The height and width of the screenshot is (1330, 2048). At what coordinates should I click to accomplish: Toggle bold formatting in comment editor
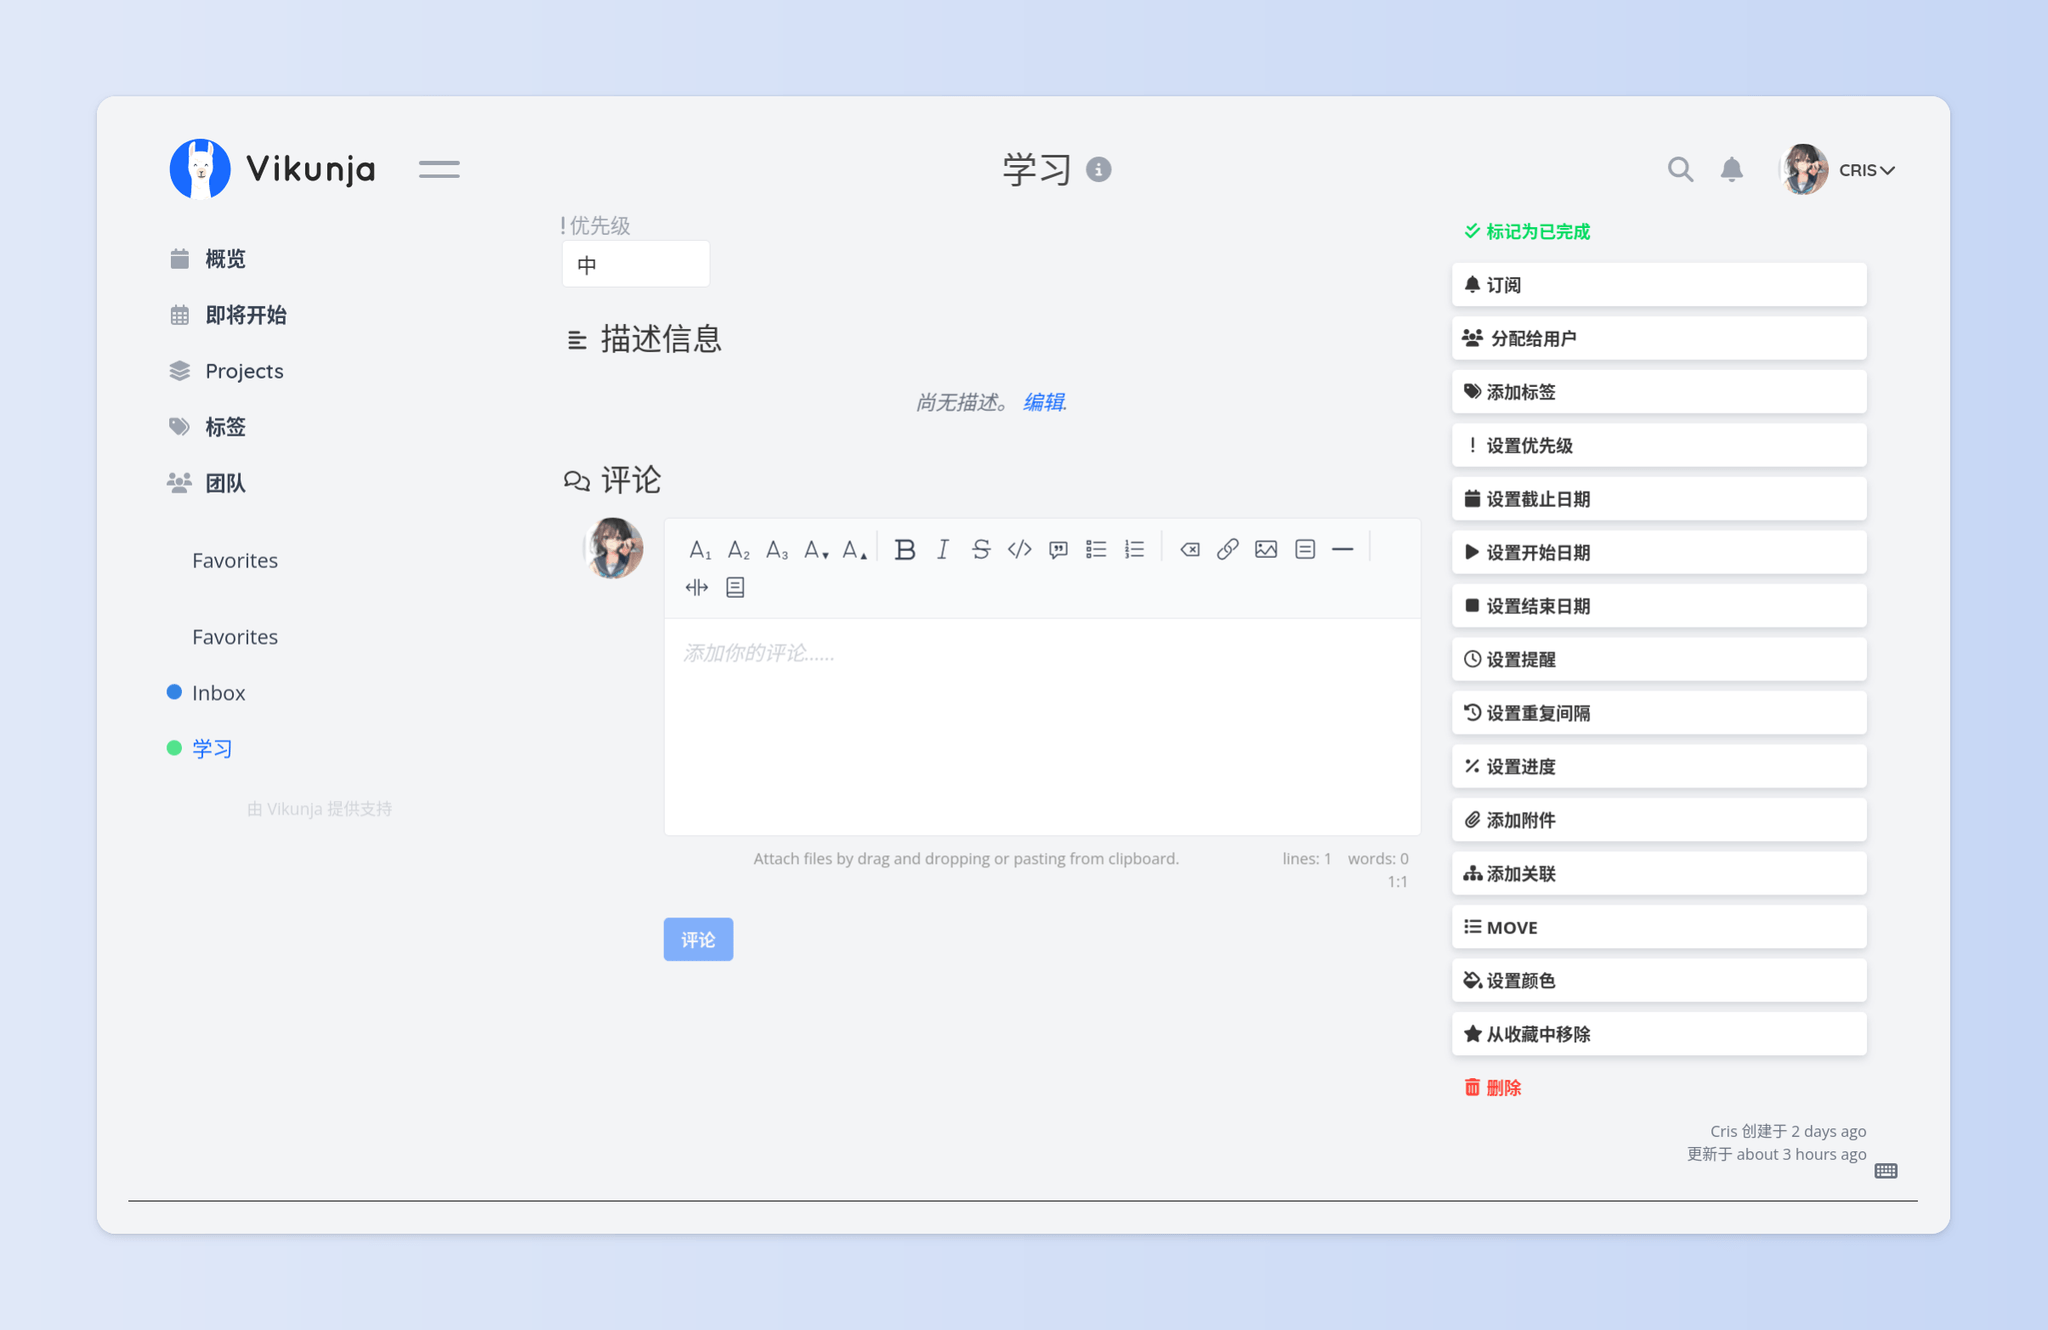pos(904,549)
